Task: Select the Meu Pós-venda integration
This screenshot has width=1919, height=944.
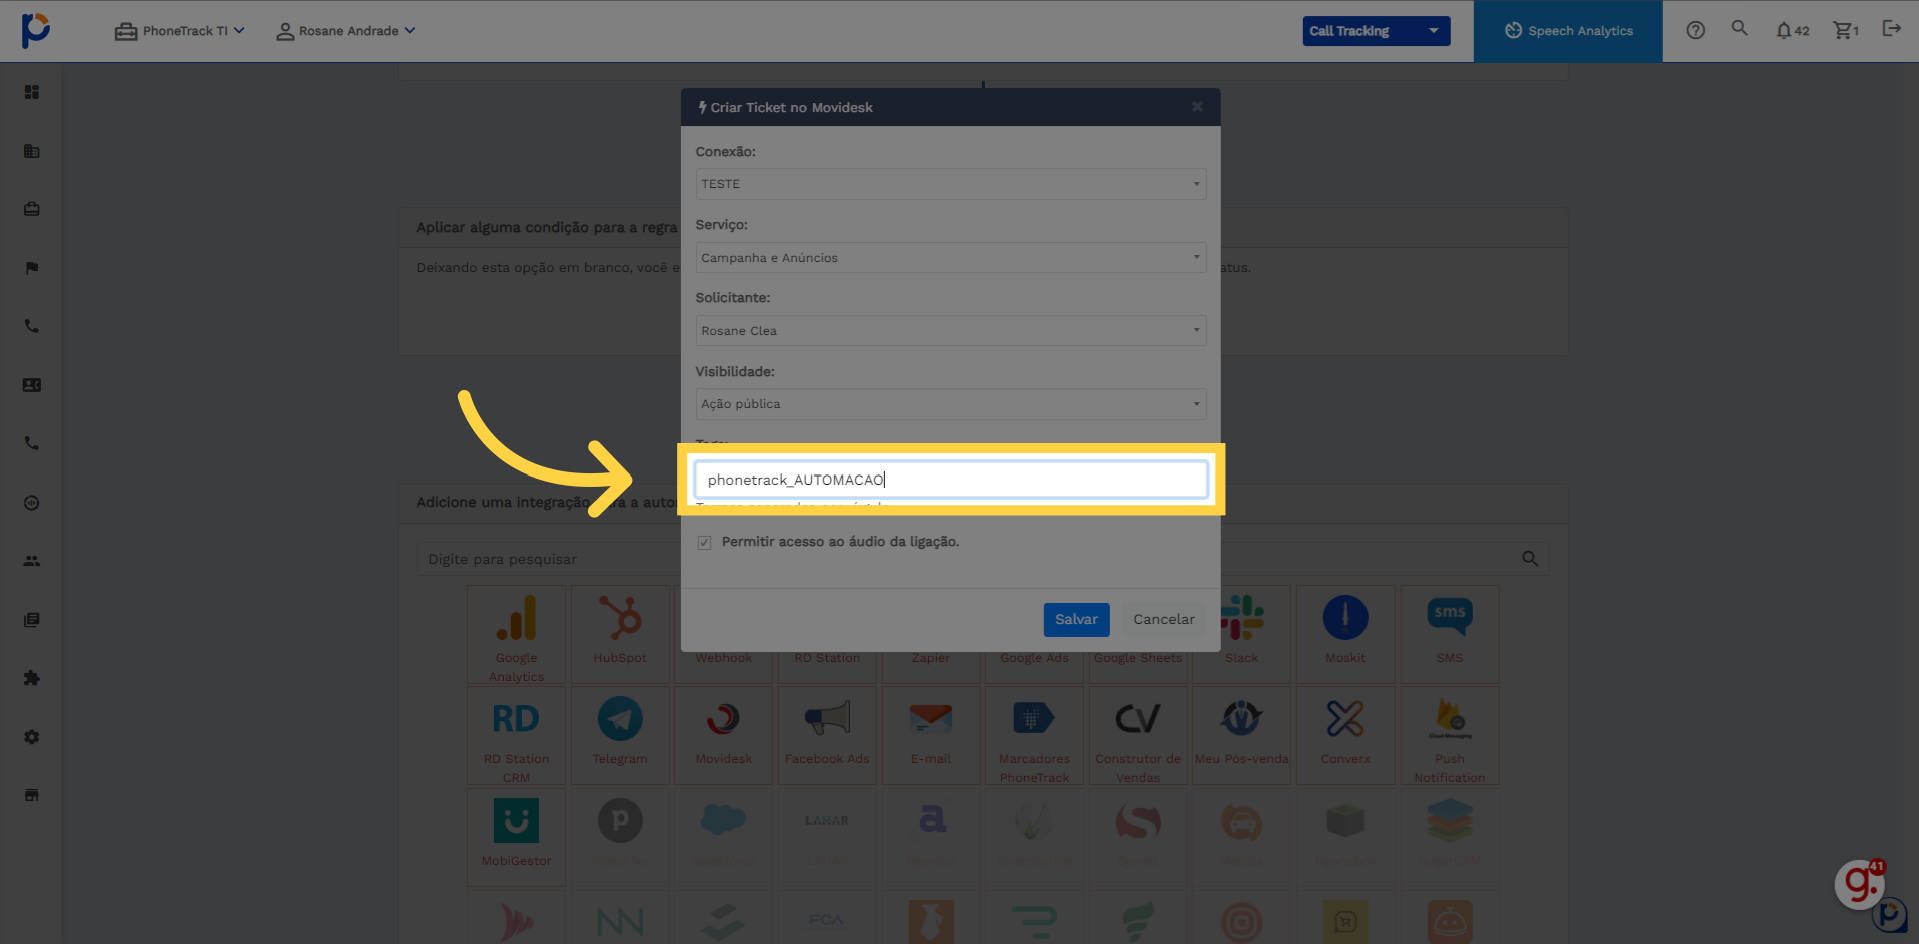Action: 1242,736
